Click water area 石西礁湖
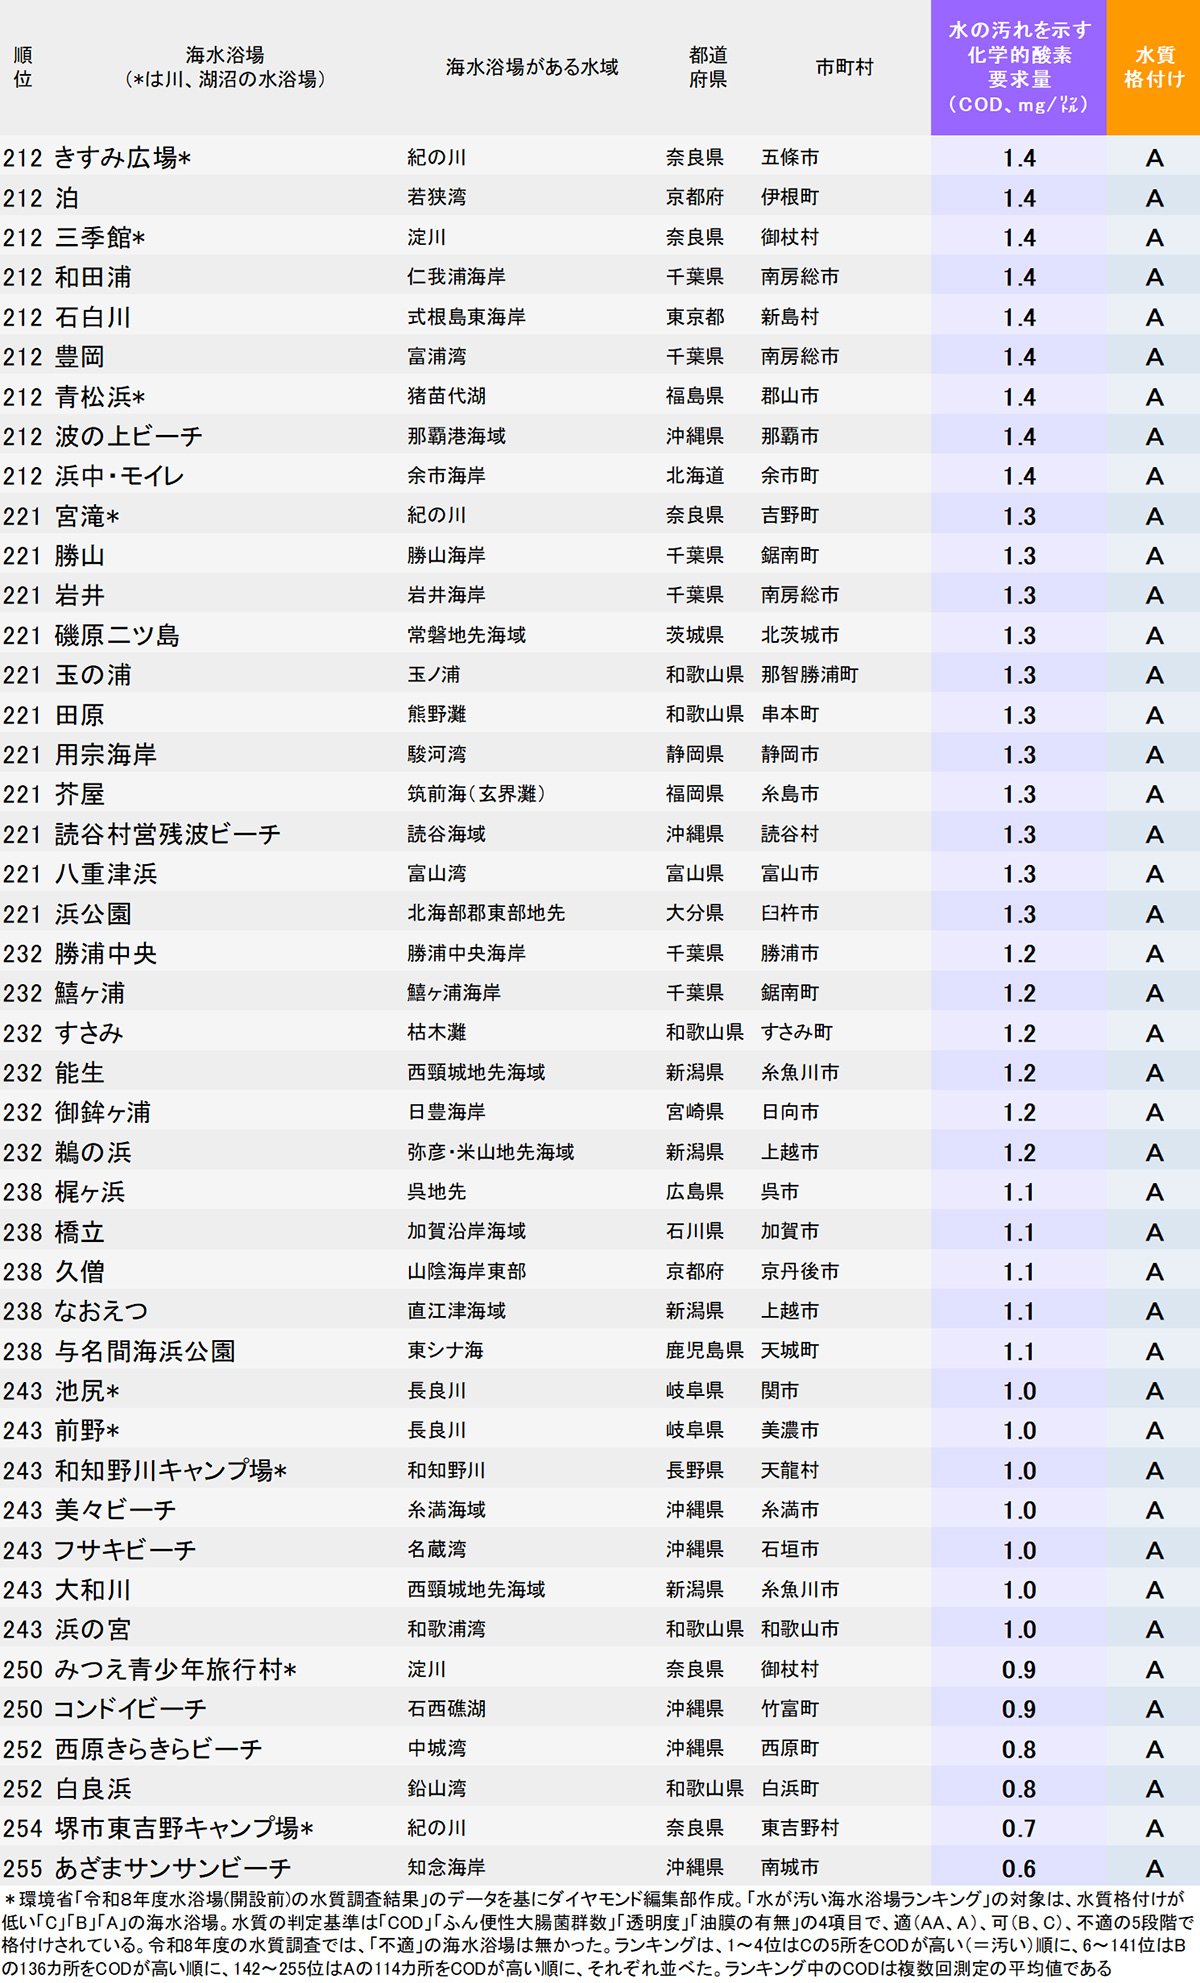The width and height of the screenshot is (1200, 1983). [446, 1709]
